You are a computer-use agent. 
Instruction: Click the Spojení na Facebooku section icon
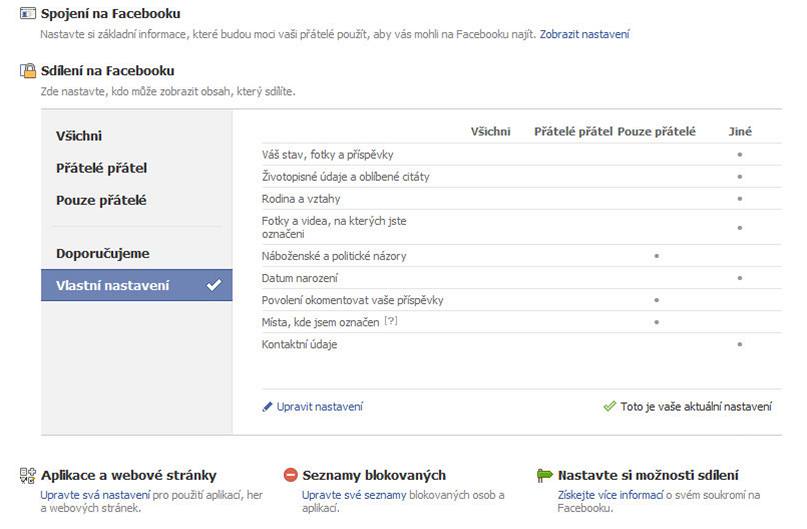28,15
